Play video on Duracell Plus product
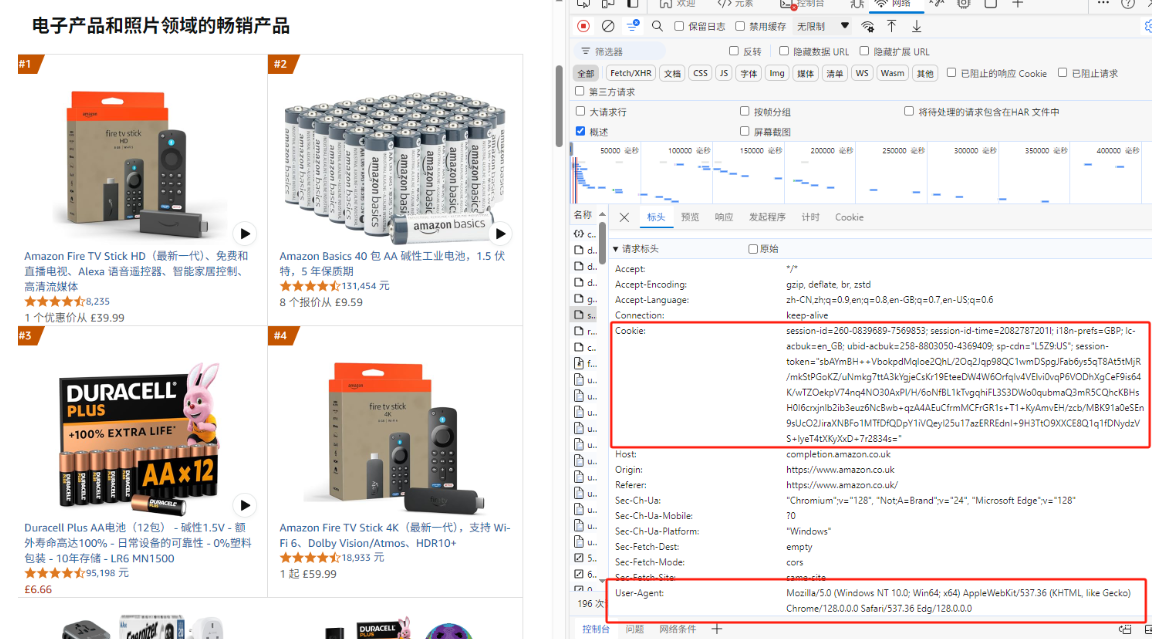This screenshot has width=1156, height=639. pos(245,506)
